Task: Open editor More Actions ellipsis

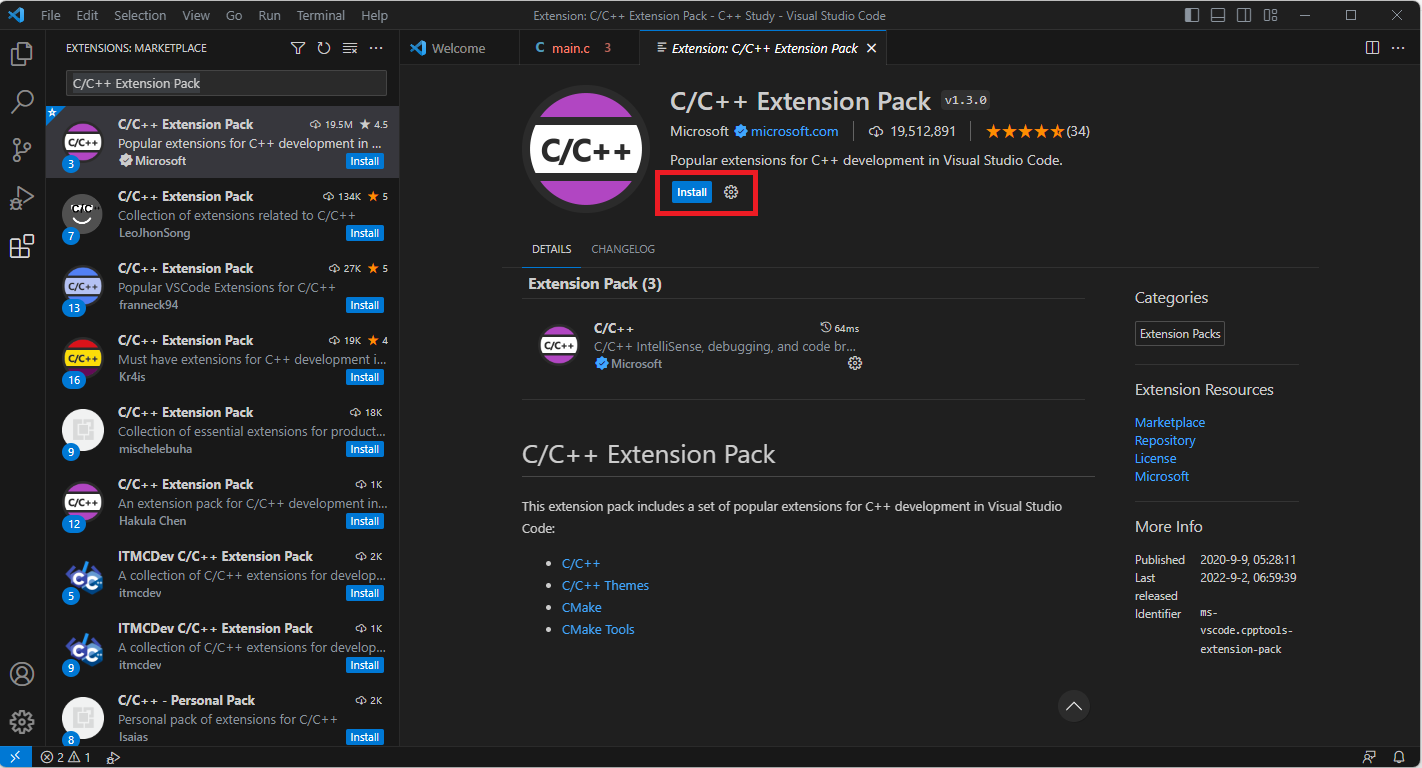Action: click(1398, 48)
